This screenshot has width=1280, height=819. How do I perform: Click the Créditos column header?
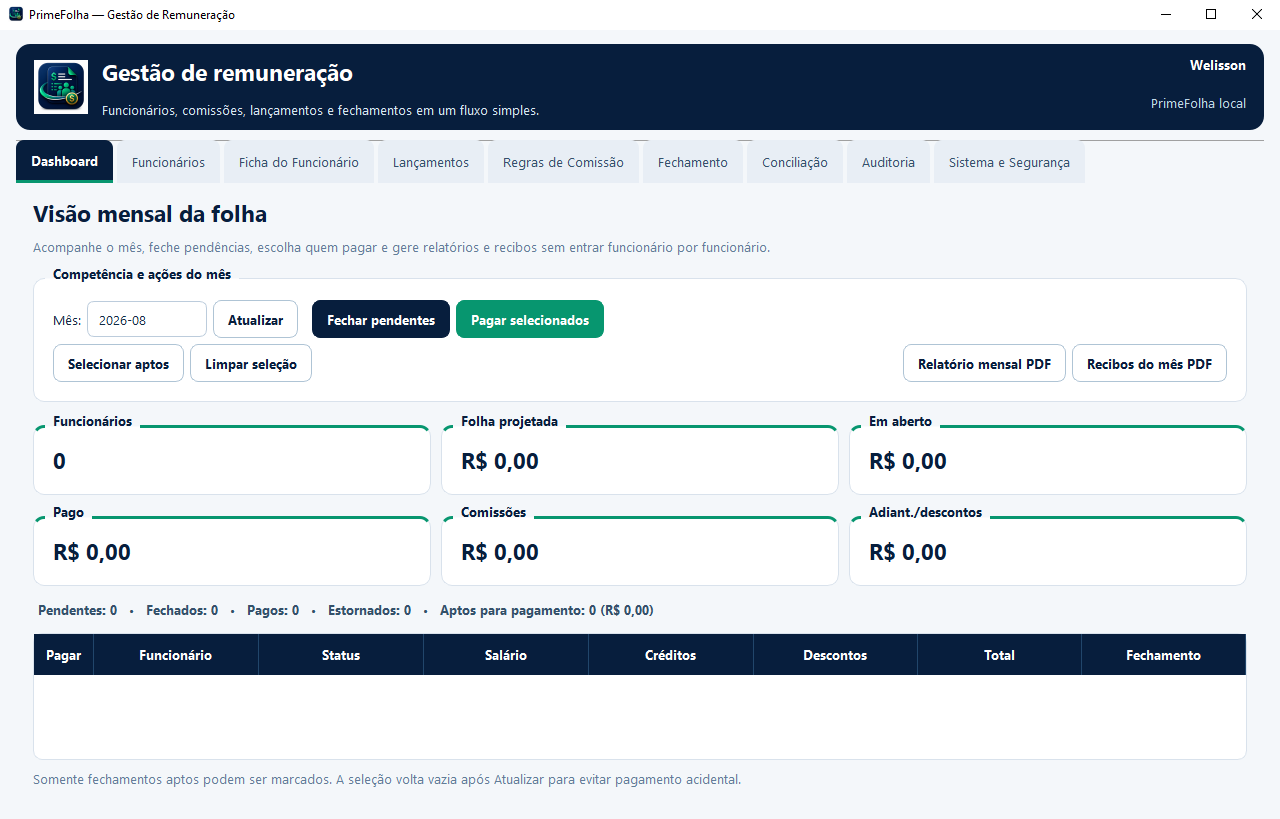point(671,655)
